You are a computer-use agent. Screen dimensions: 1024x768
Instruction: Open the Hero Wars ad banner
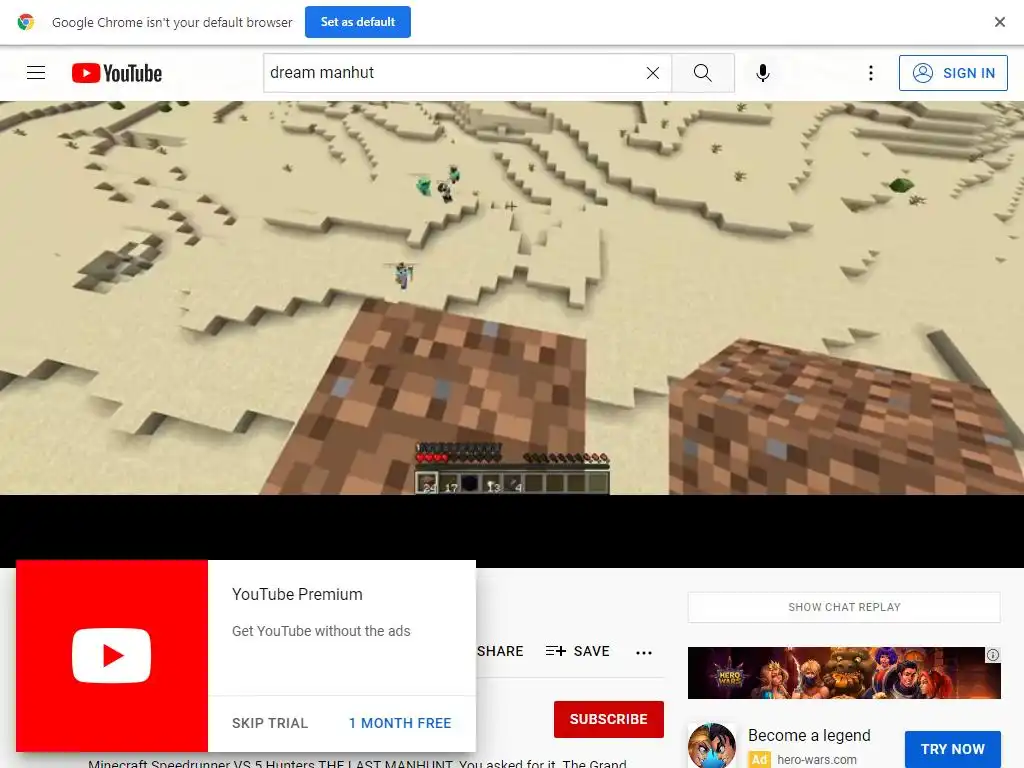coord(844,673)
